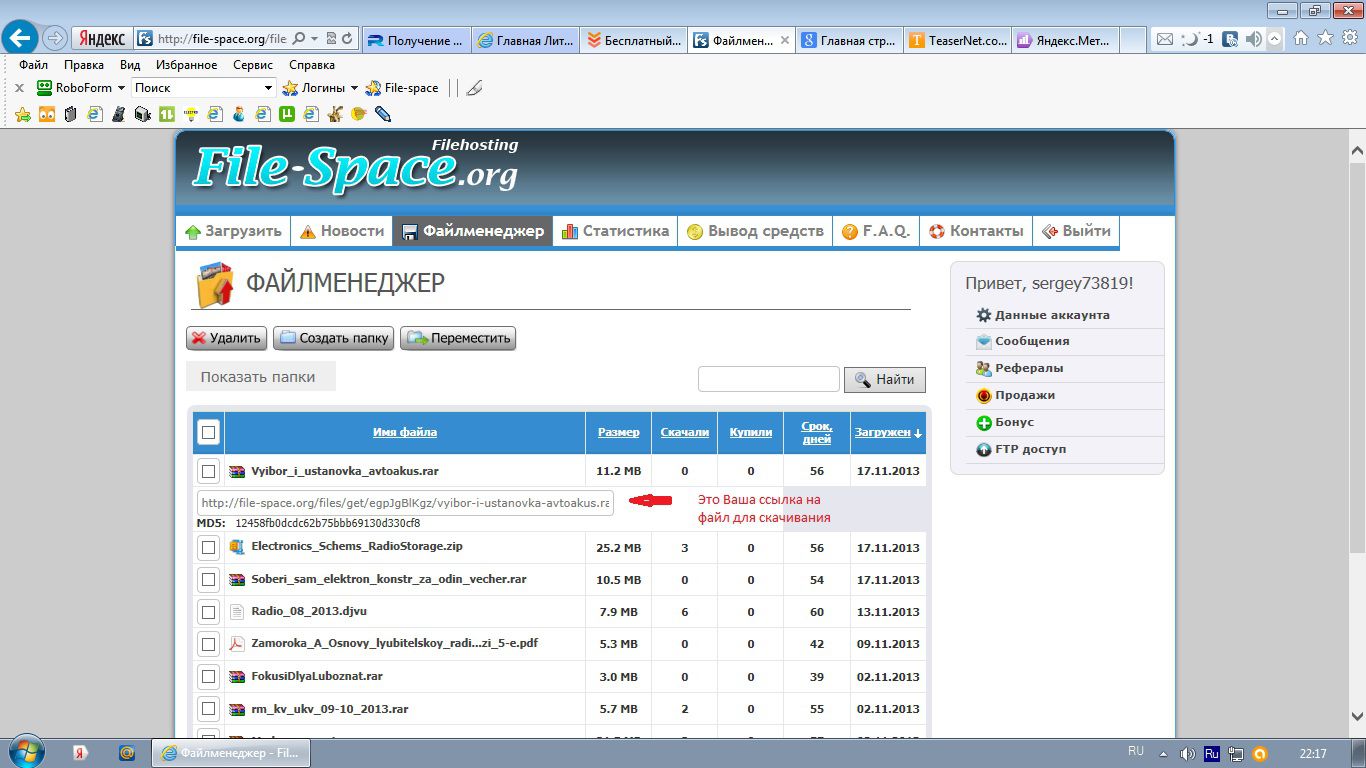
Task: Toggle the select-all checkbox in table header
Action: 208,433
